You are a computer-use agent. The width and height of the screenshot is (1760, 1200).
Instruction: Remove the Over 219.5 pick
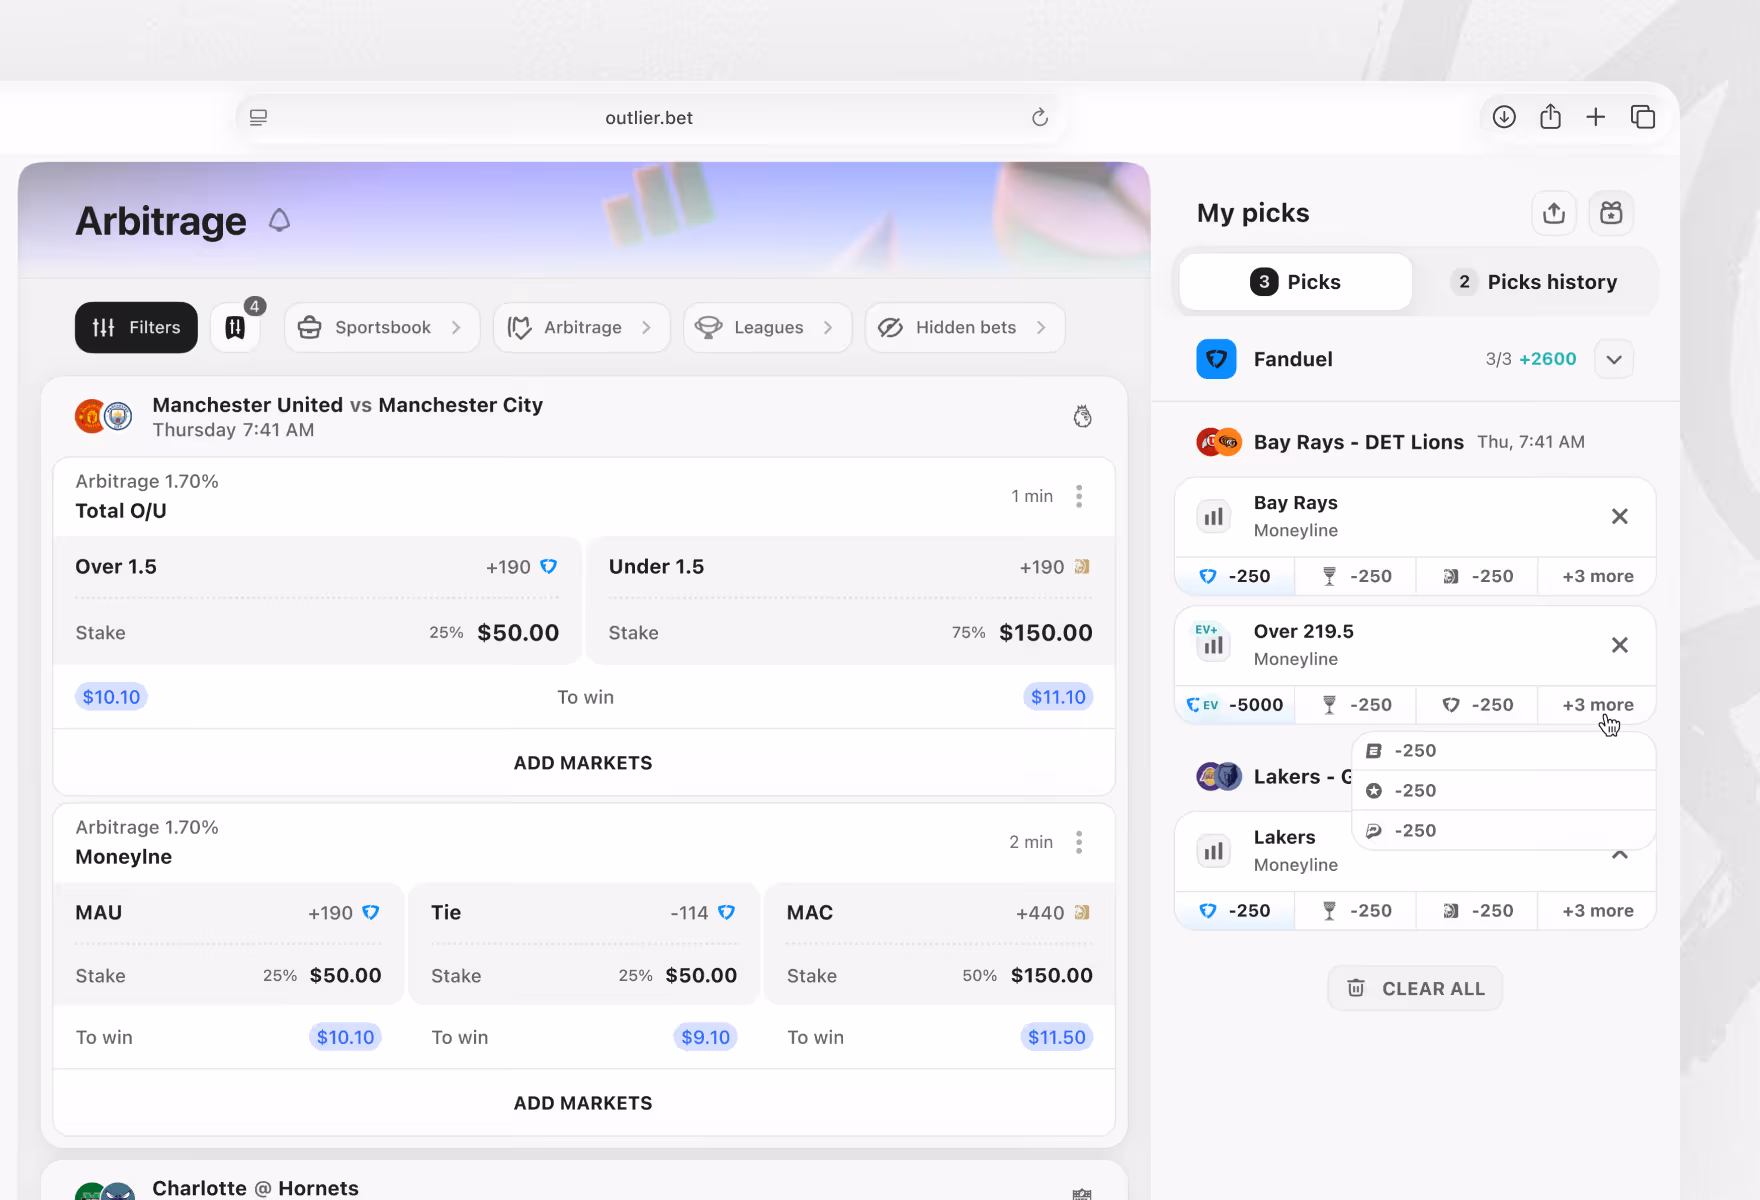coord(1620,645)
